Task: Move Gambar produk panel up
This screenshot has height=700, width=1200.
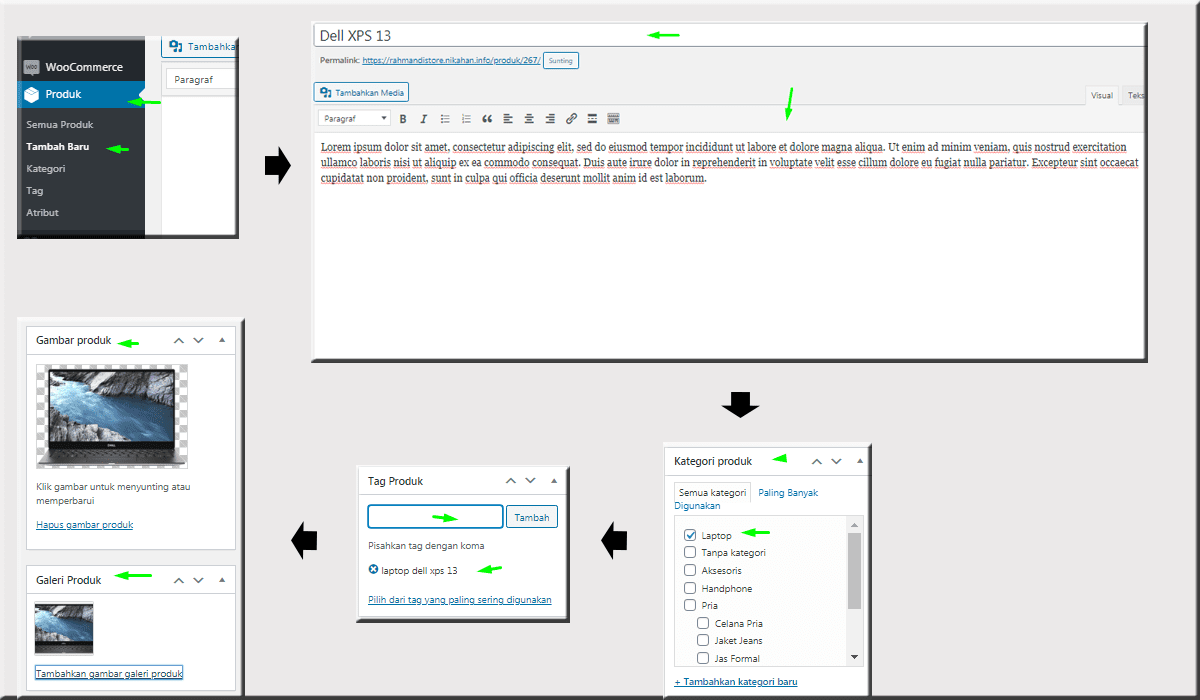Action: pos(179,341)
